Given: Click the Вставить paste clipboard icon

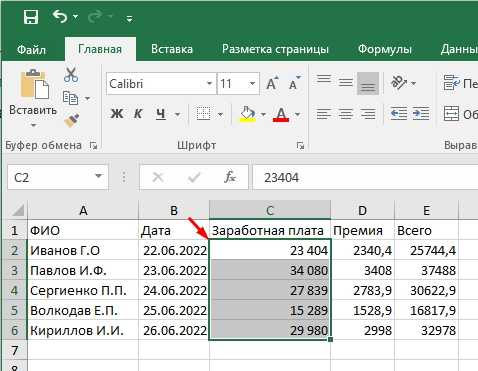Looking at the screenshot, I should pos(34,84).
